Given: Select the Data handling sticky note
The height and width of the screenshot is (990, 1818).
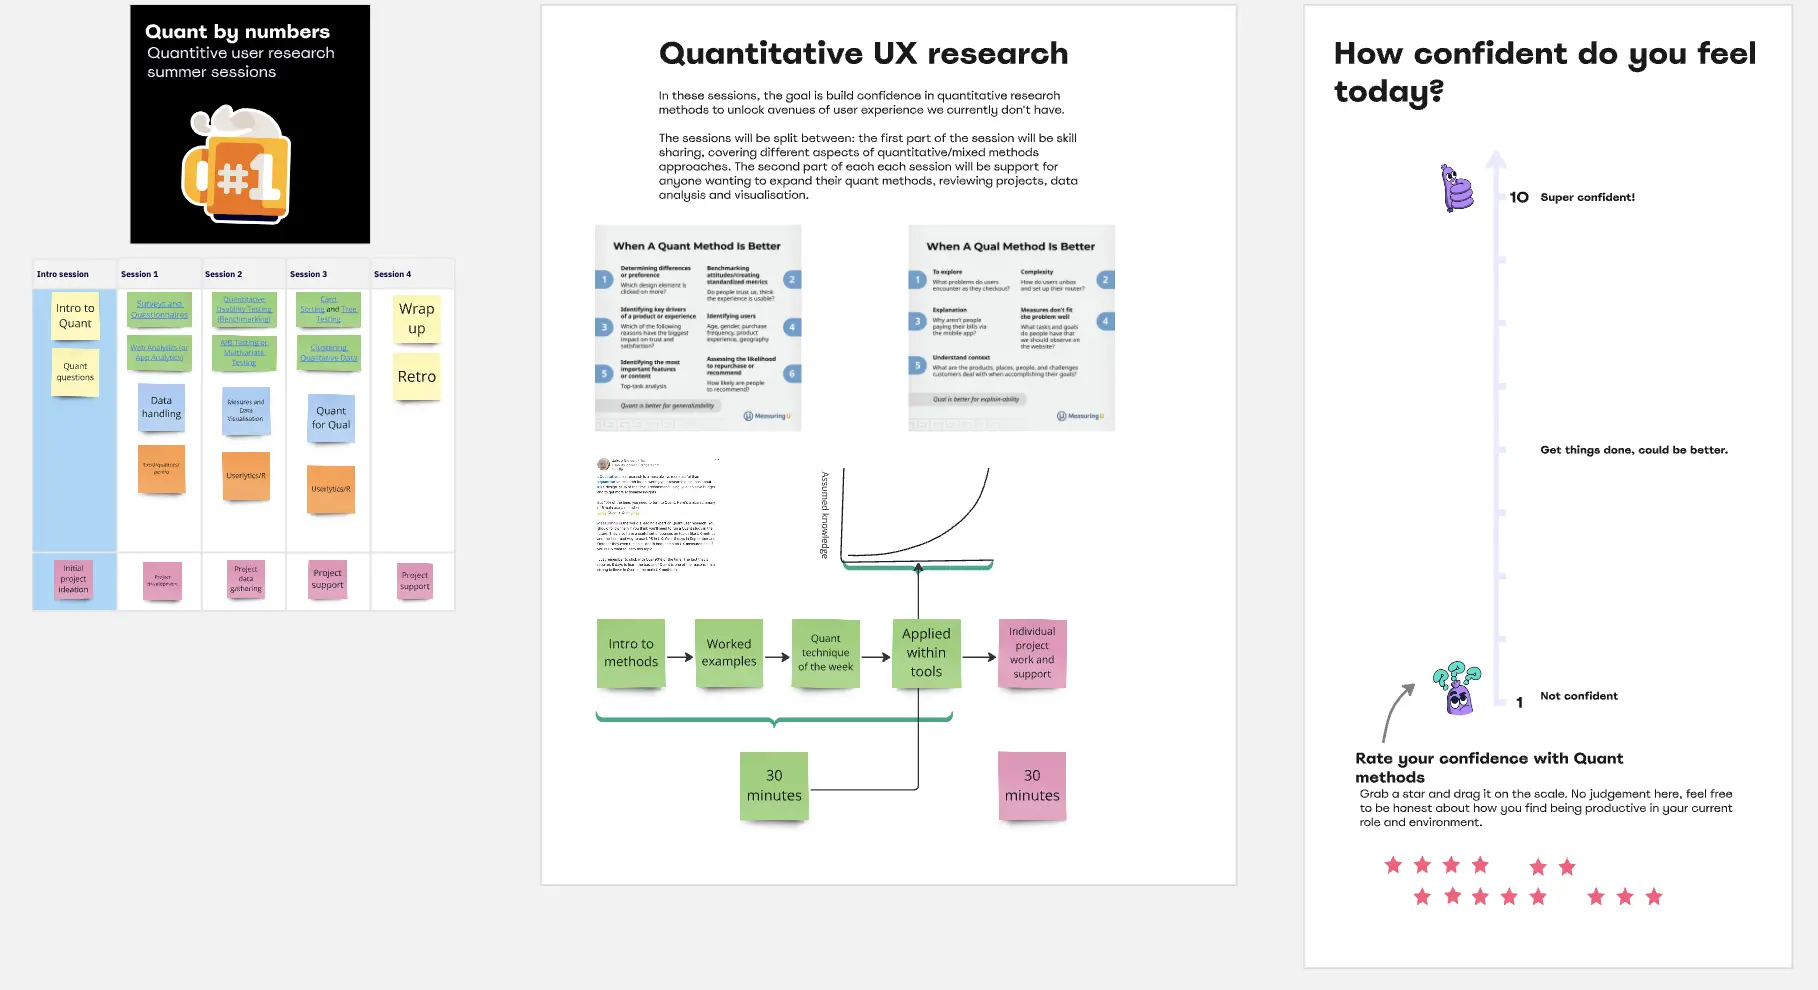Looking at the screenshot, I should coord(161,407).
